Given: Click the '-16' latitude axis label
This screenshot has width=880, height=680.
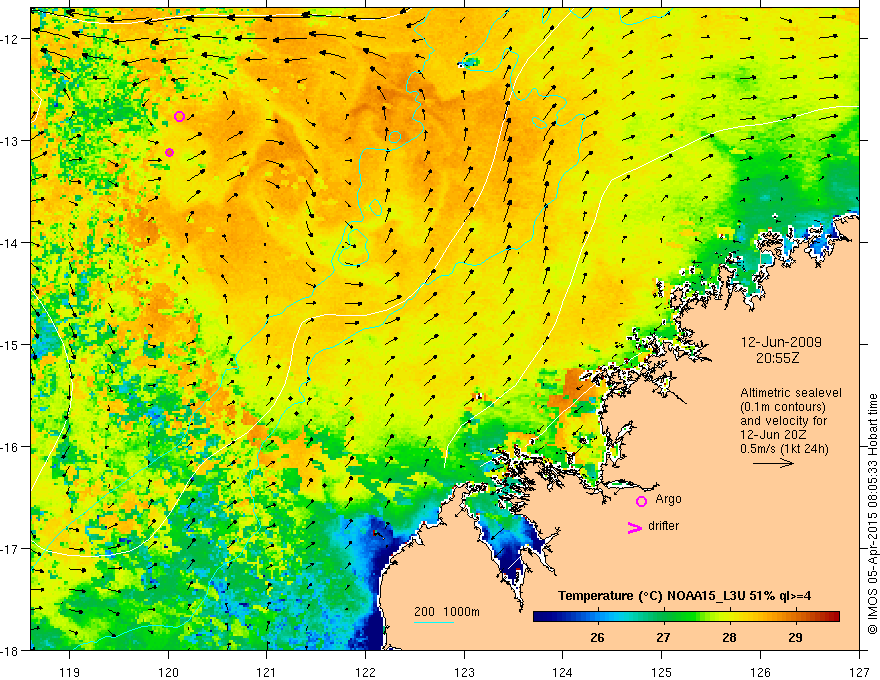Looking at the screenshot, I should (x=12, y=447).
